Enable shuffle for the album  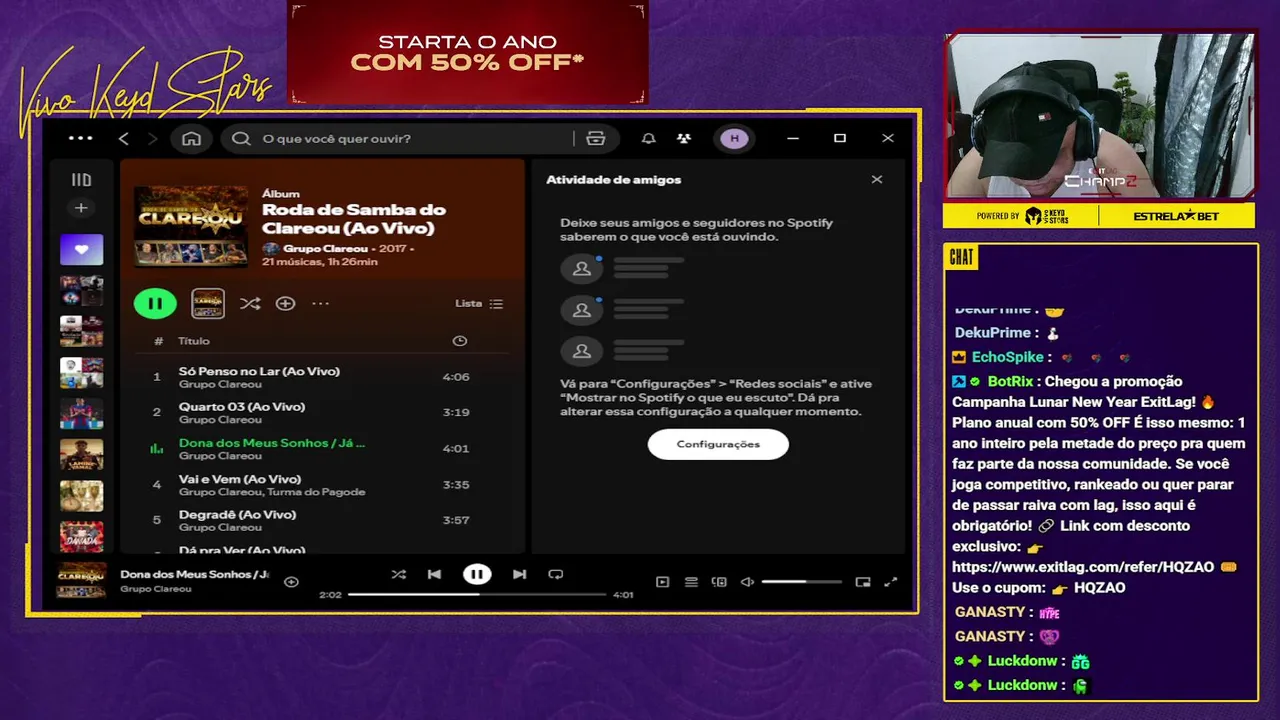tap(250, 303)
